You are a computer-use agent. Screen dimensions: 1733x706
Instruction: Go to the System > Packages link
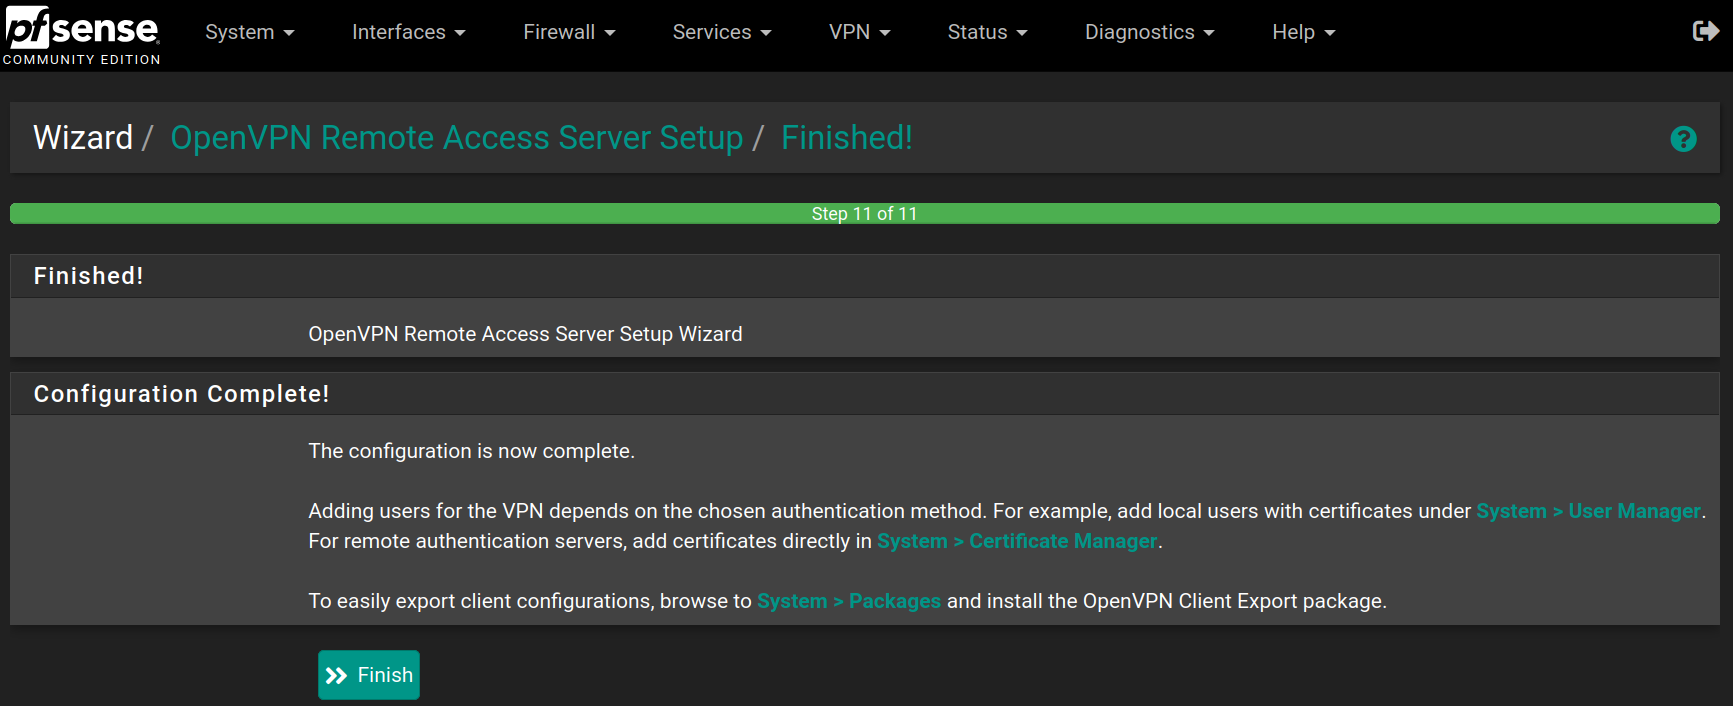tap(849, 601)
